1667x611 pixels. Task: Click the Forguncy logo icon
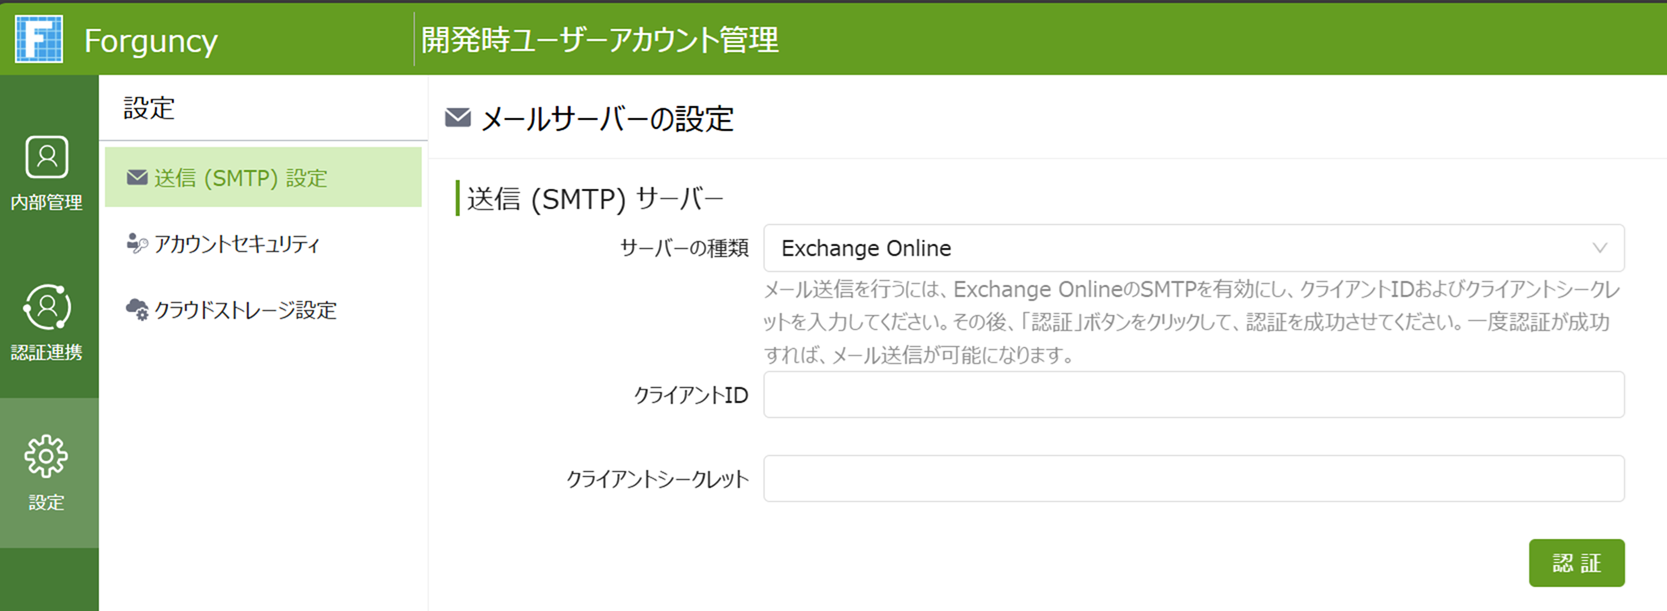(x=39, y=39)
